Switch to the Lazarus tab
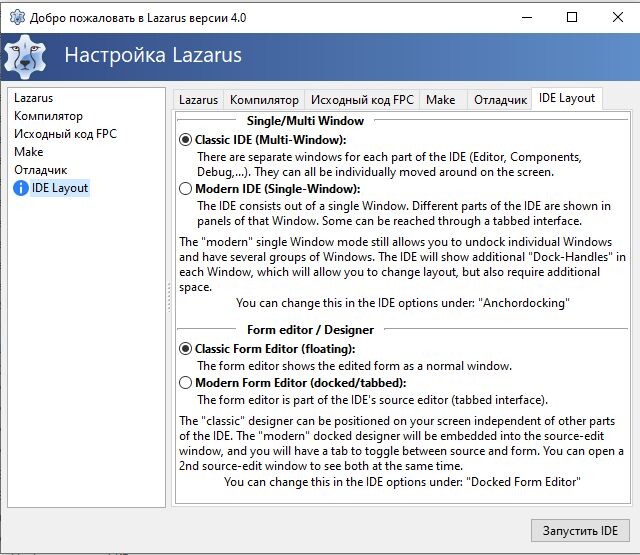 (x=198, y=100)
